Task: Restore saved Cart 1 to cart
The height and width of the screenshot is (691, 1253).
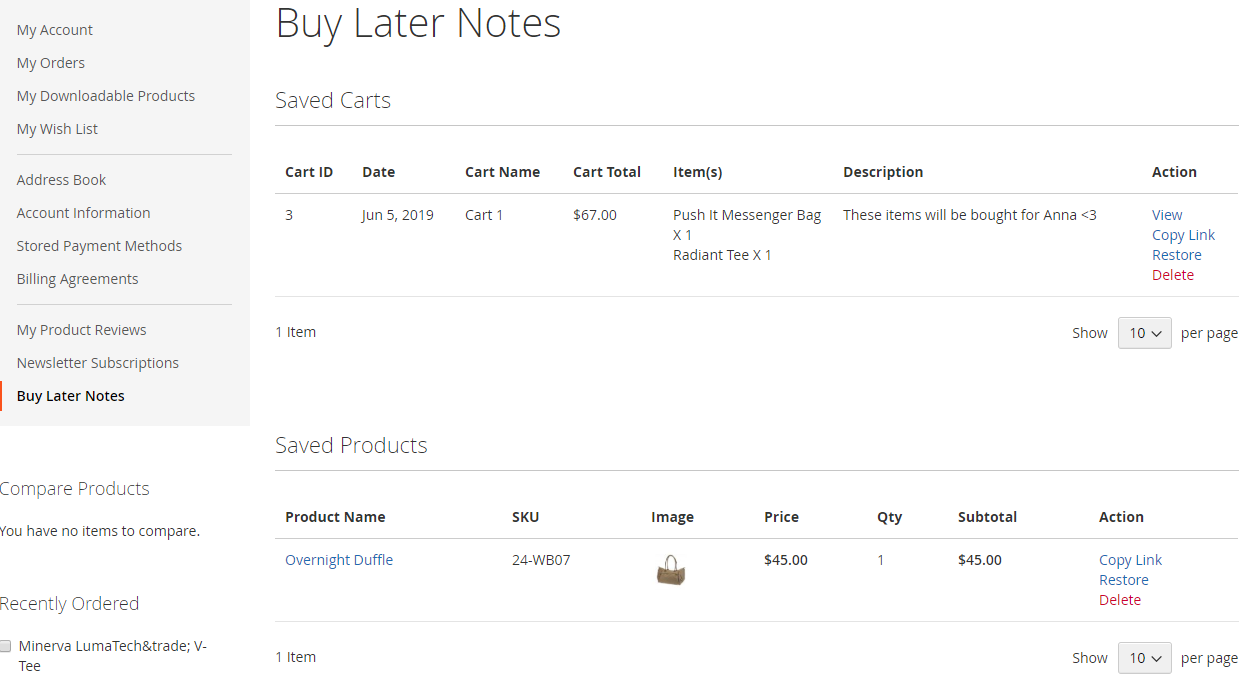Action: pyautogui.click(x=1176, y=255)
